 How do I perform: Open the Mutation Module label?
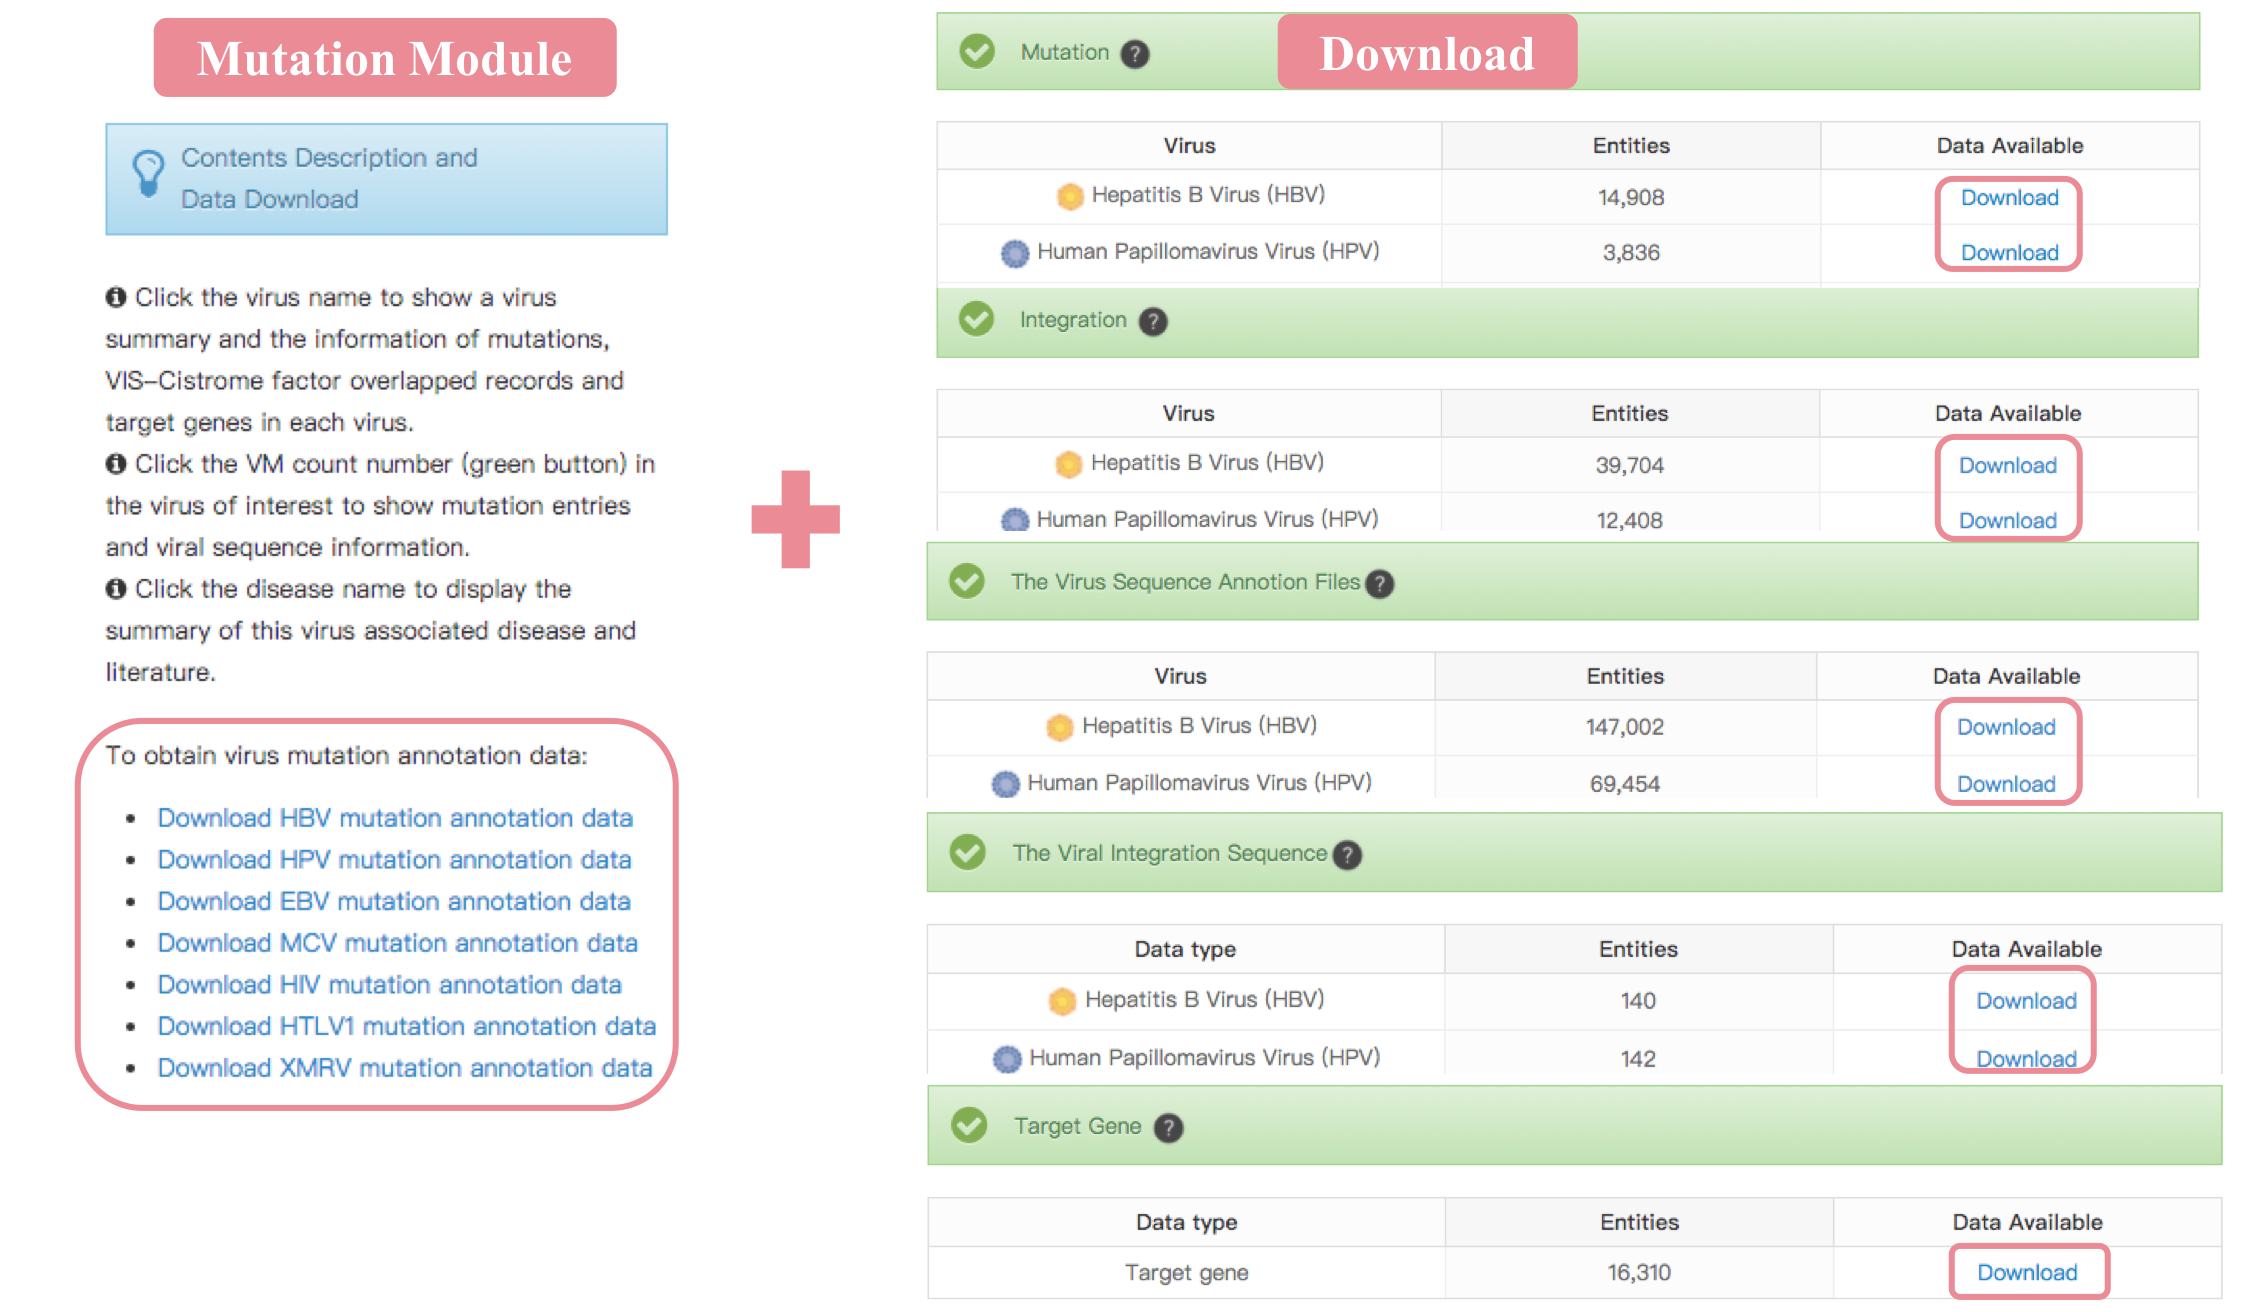pyautogui.click(x=384, y=58)
